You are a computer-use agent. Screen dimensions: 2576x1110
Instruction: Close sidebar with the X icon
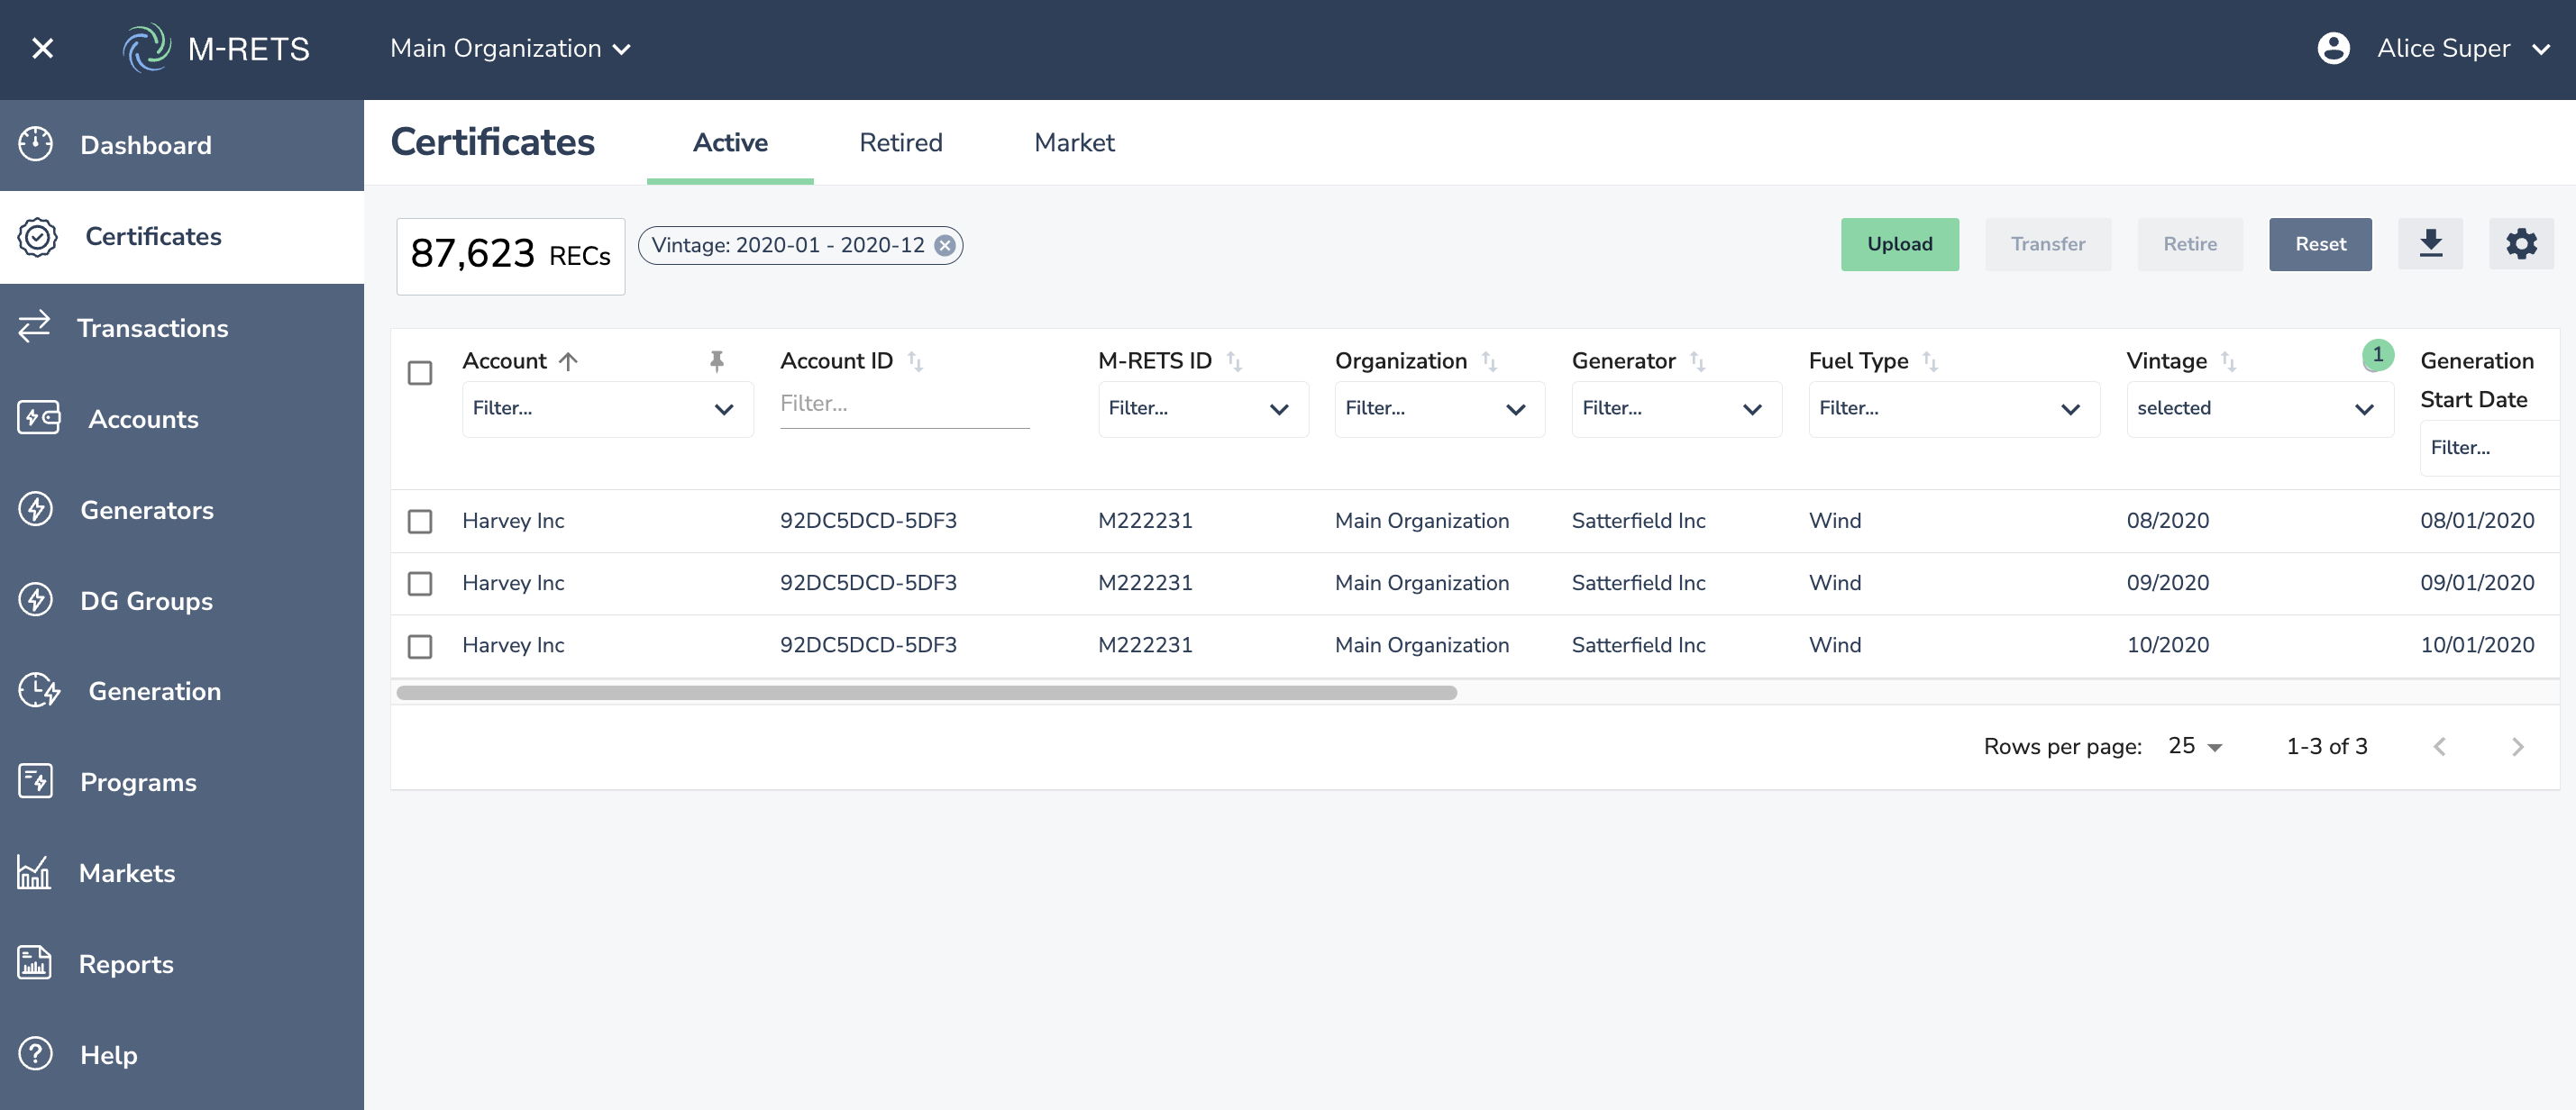pos(42,48)
